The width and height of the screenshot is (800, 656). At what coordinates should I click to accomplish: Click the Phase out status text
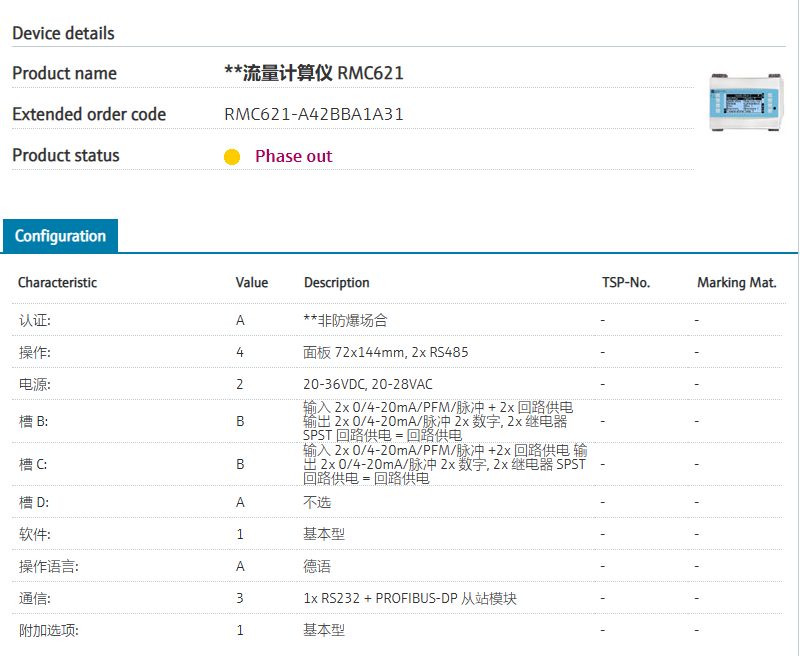click(293, 156)
